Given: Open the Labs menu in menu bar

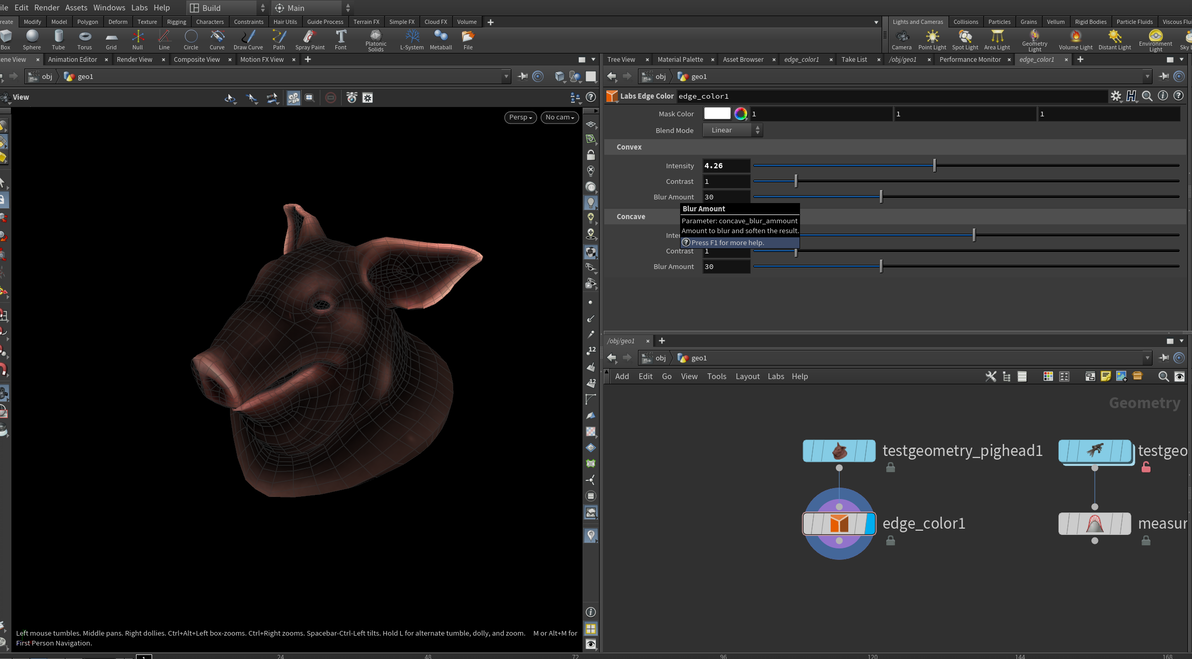Looking at the screenshot, I should (139, 7).
